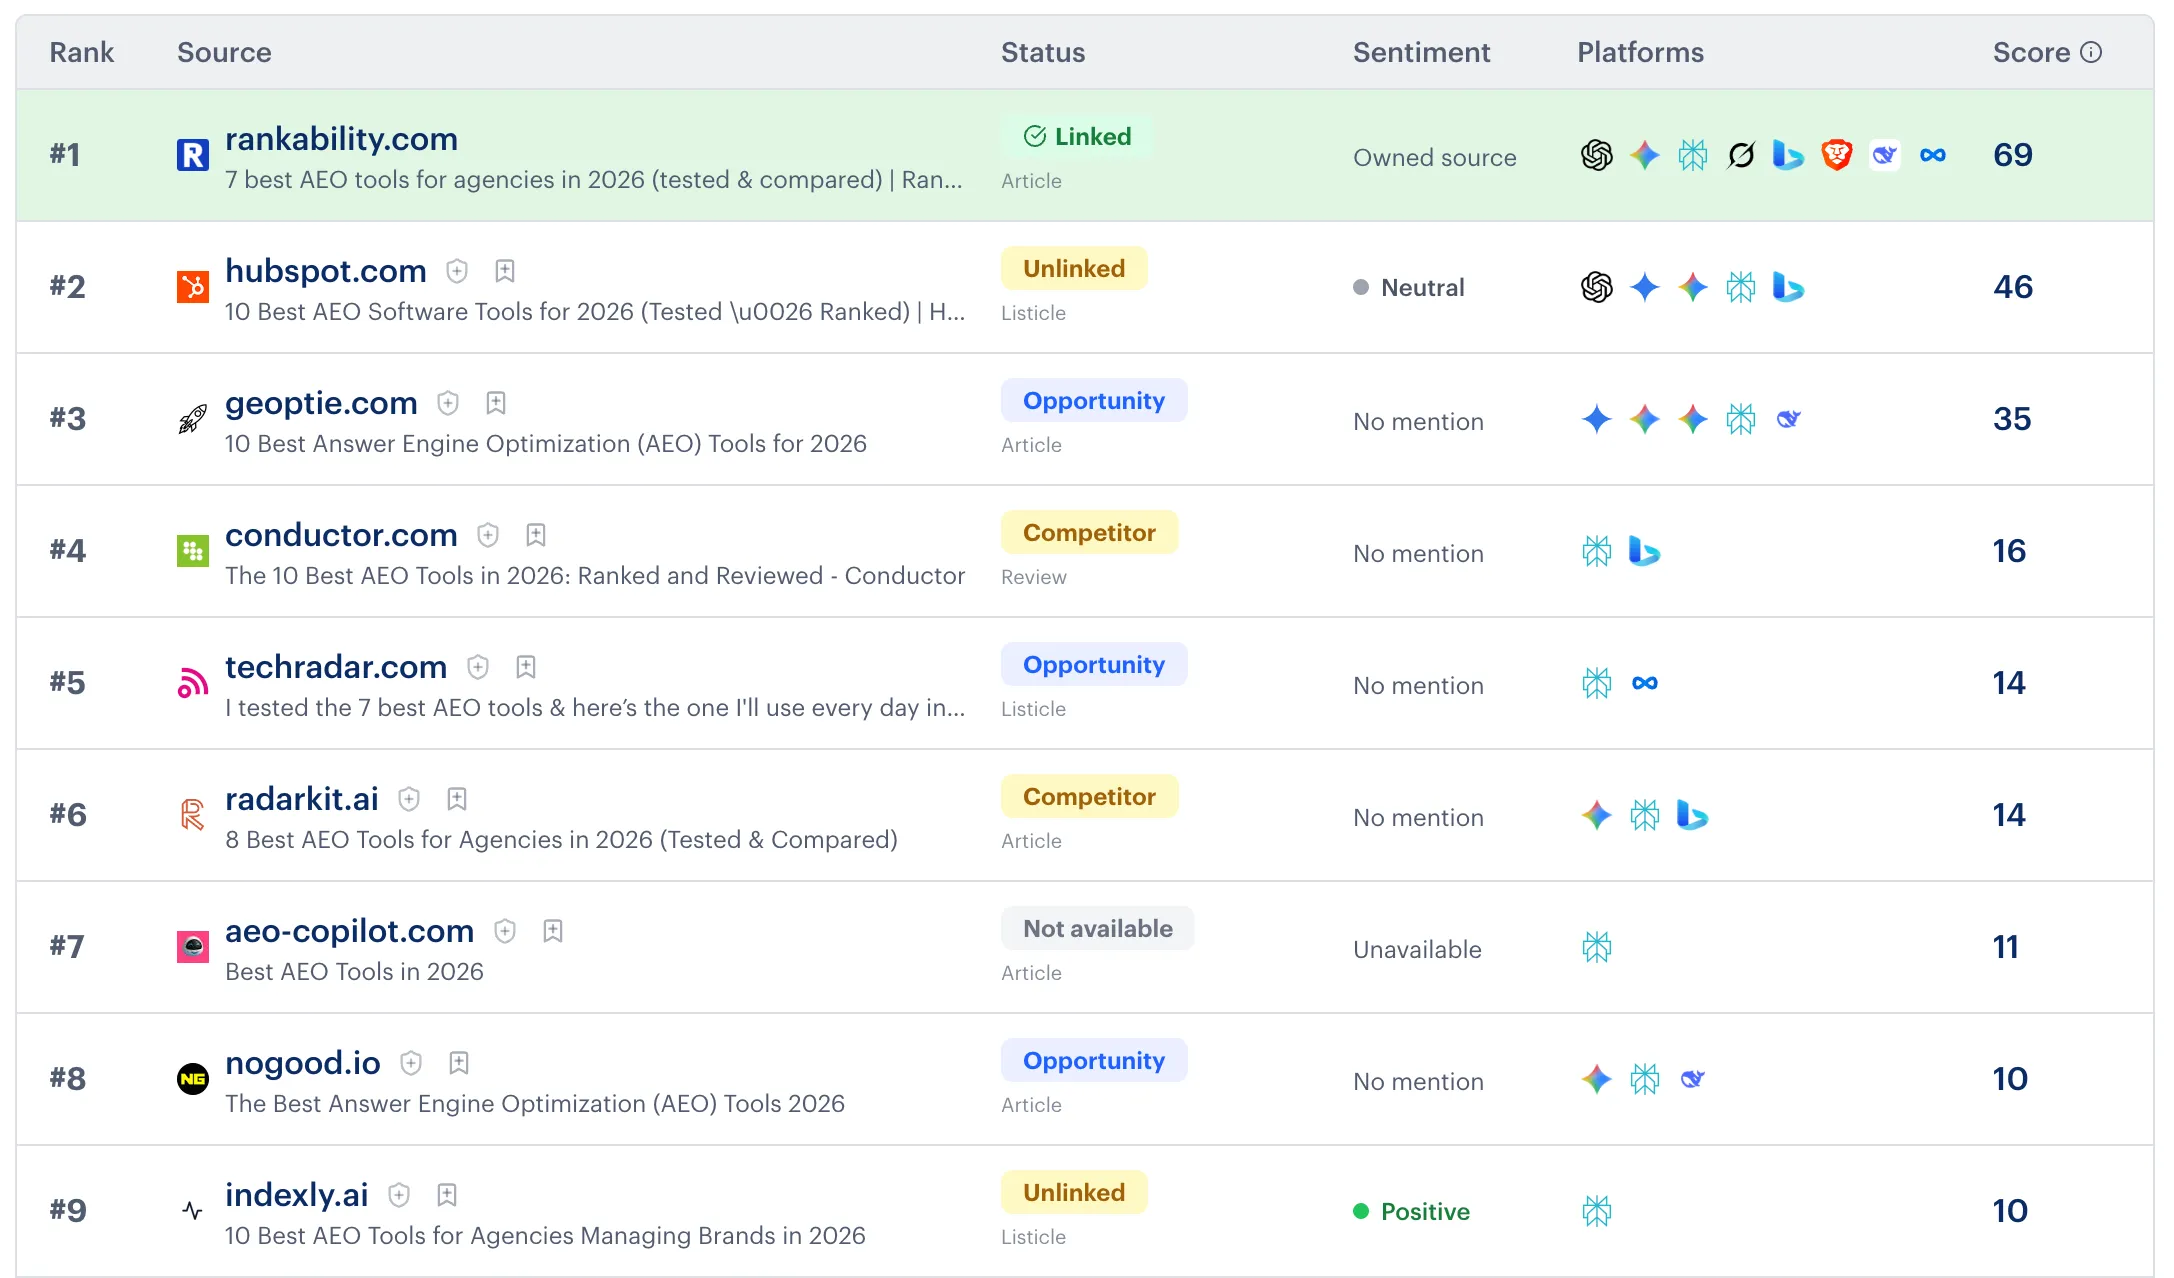Click the Sentiment column header
The height and width of the screenshot is (1278, 2174).
[x=1421, y=52]
